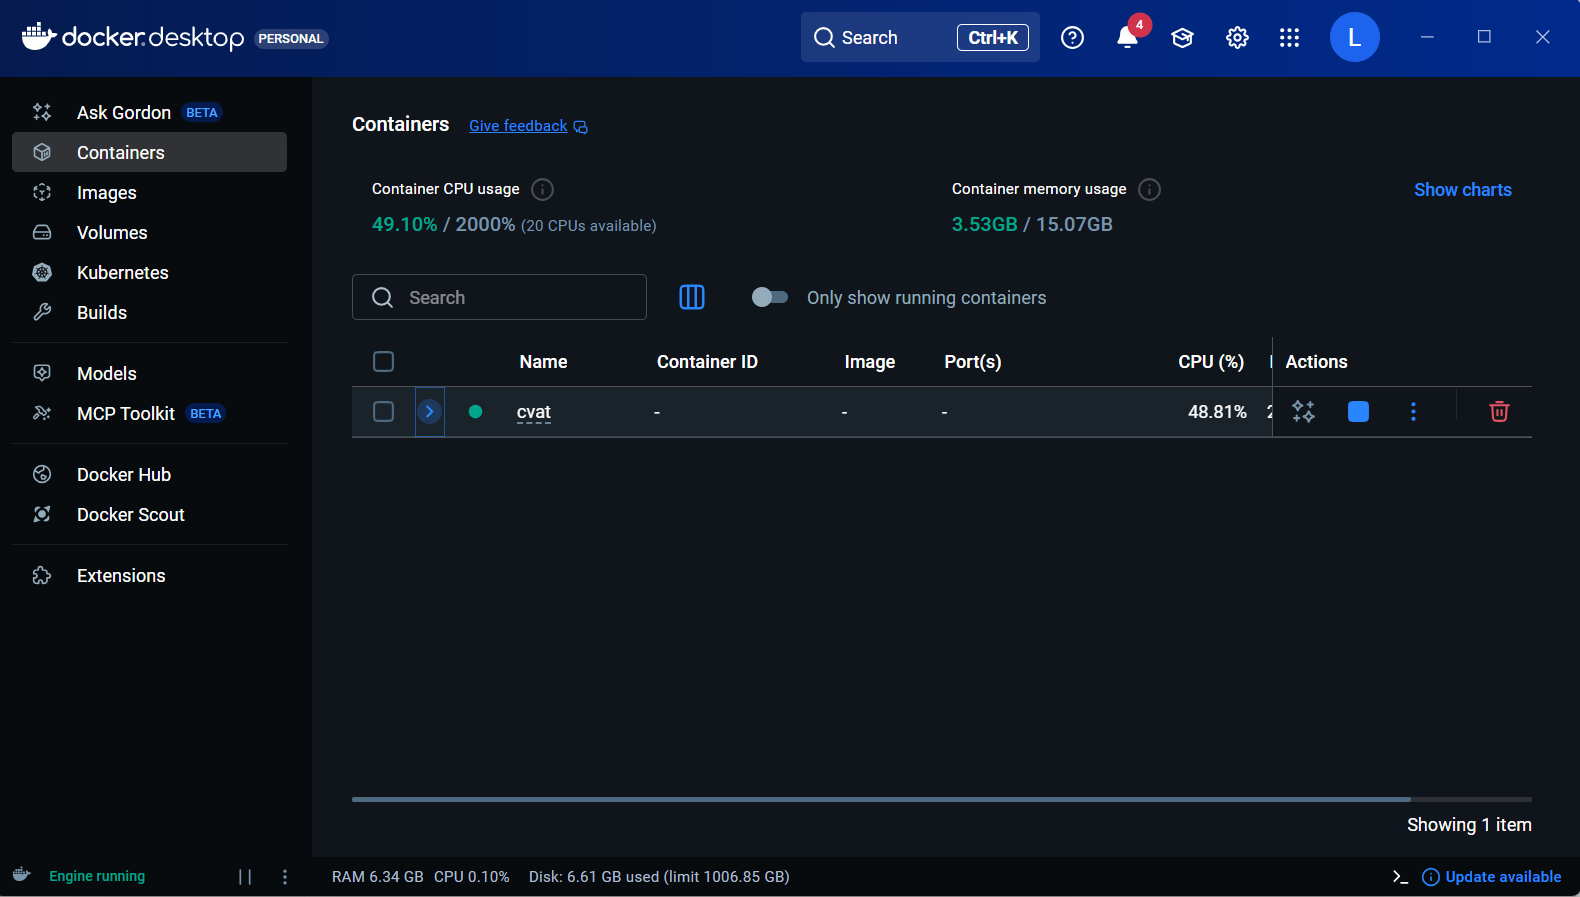
Task: Click the CPU 0.10% status bar entry
Action: click(472, 877)
